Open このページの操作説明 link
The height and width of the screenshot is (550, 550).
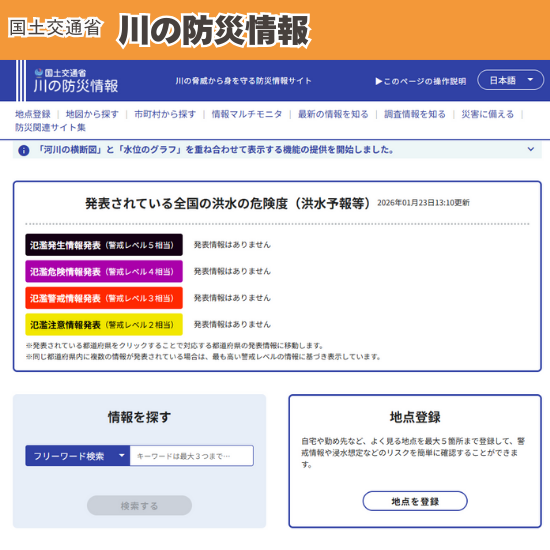pos(421,81)
